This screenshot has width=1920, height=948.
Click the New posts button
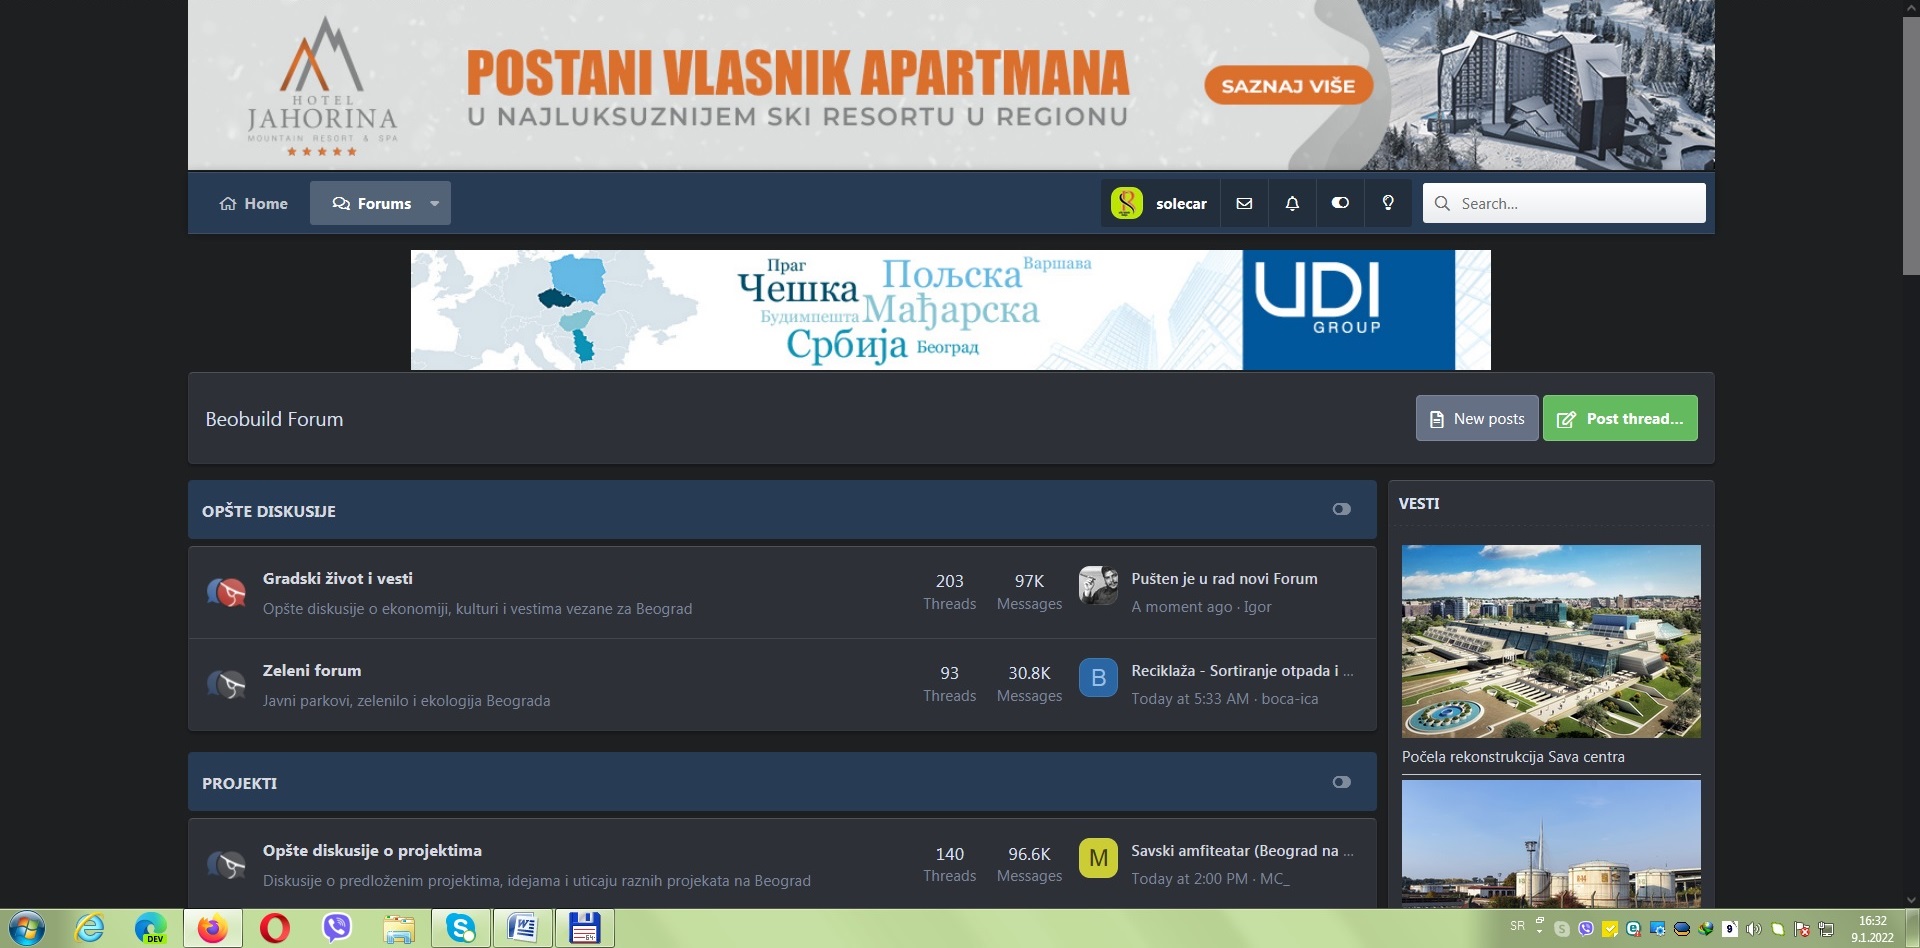coord(1477,419)
